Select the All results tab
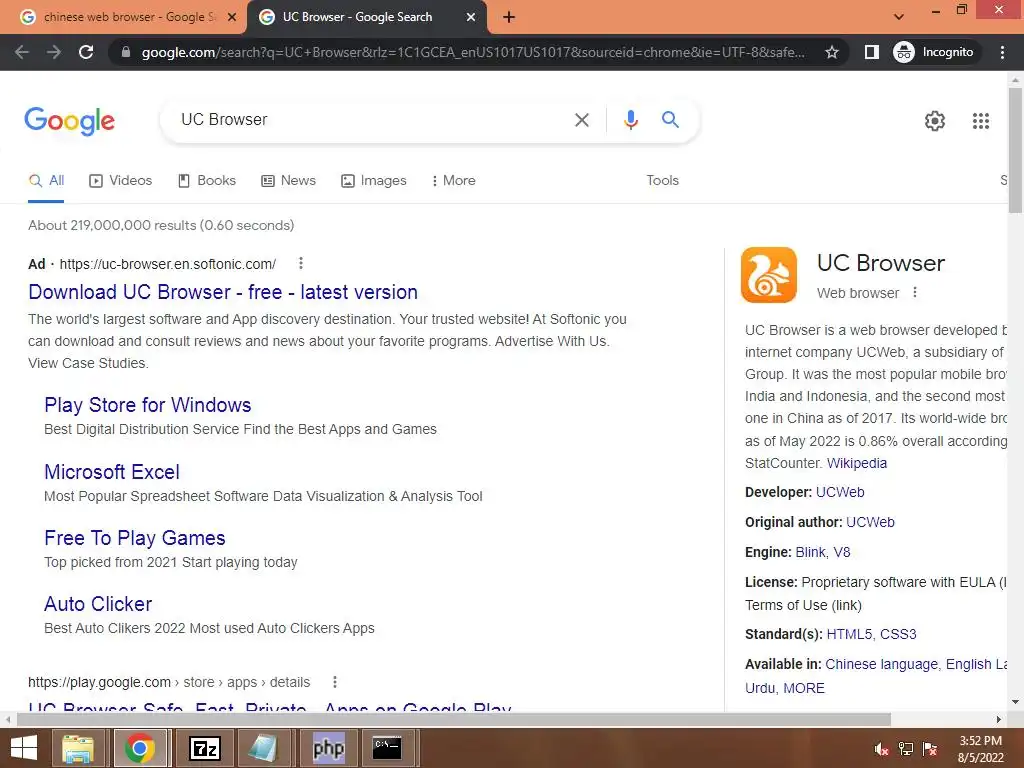The width and height of the screenshot is (1024, 768). coord(46,181)
